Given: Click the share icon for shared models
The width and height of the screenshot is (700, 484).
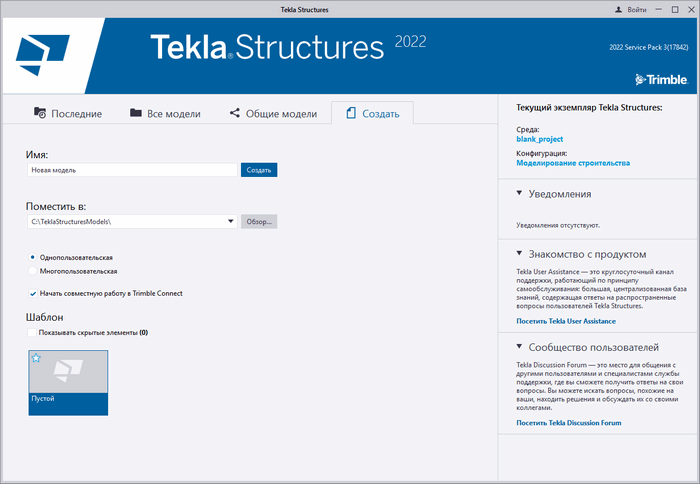Looking at the screenshot, I should pos(235,113).
